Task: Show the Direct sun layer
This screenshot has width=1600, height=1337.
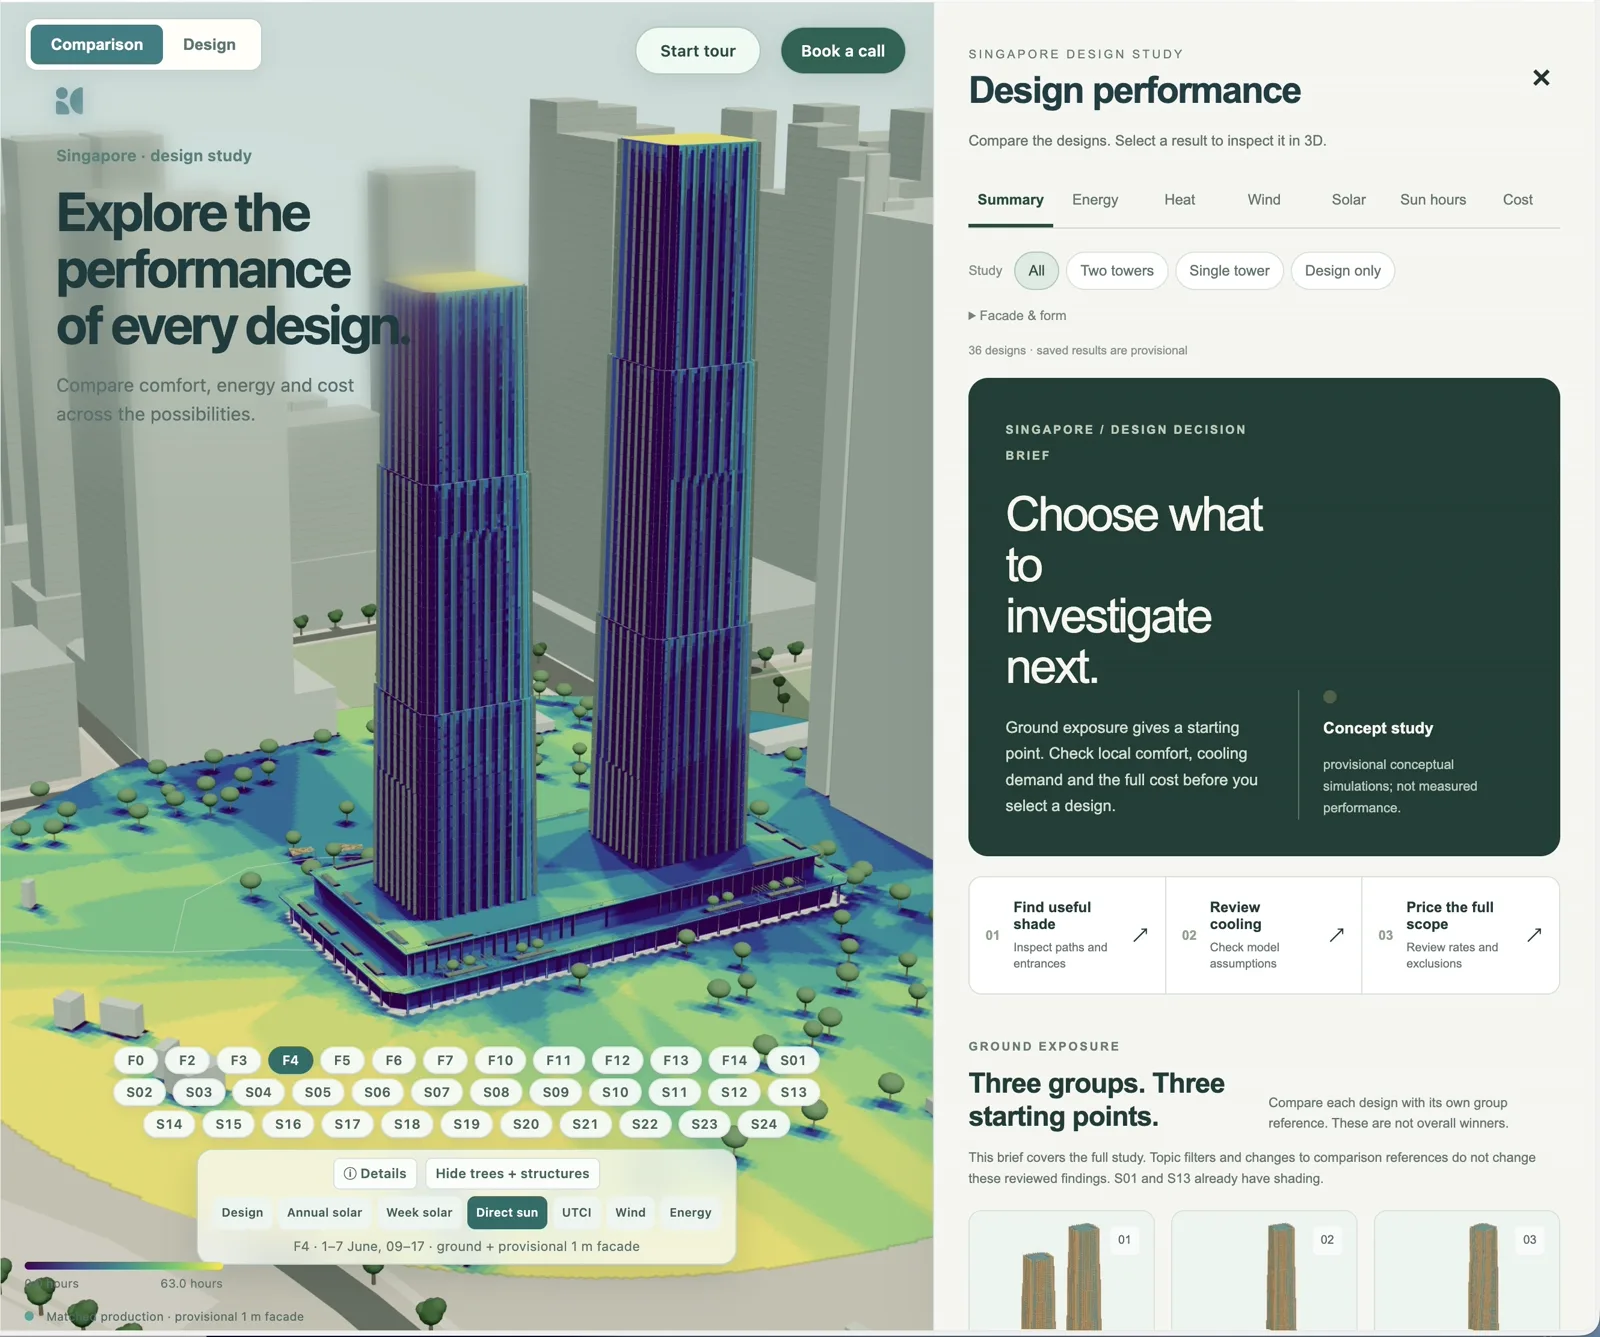Action: (x=507, y=1212)
